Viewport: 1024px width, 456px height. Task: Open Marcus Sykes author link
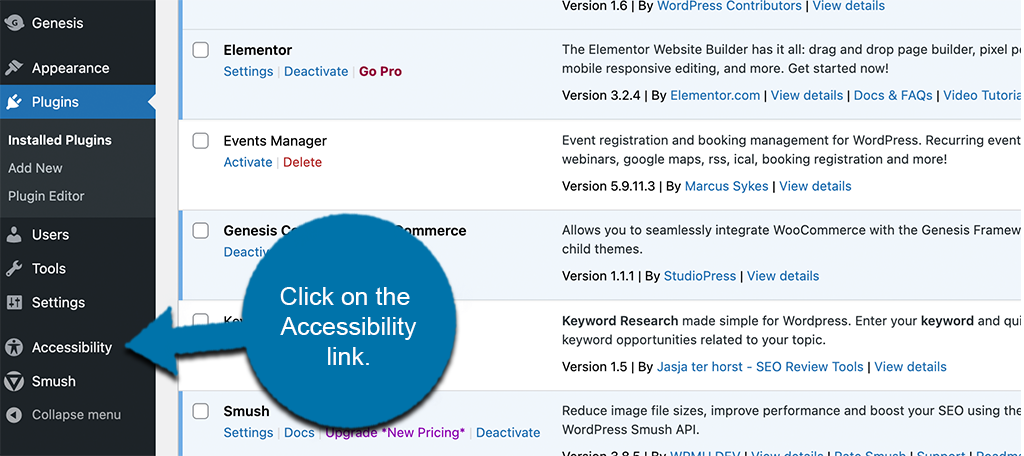click(x=726, y=186)
